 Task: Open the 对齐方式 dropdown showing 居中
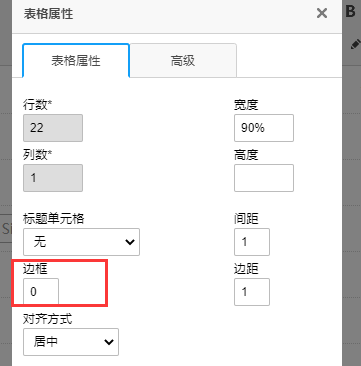click(x=71, y=342)
